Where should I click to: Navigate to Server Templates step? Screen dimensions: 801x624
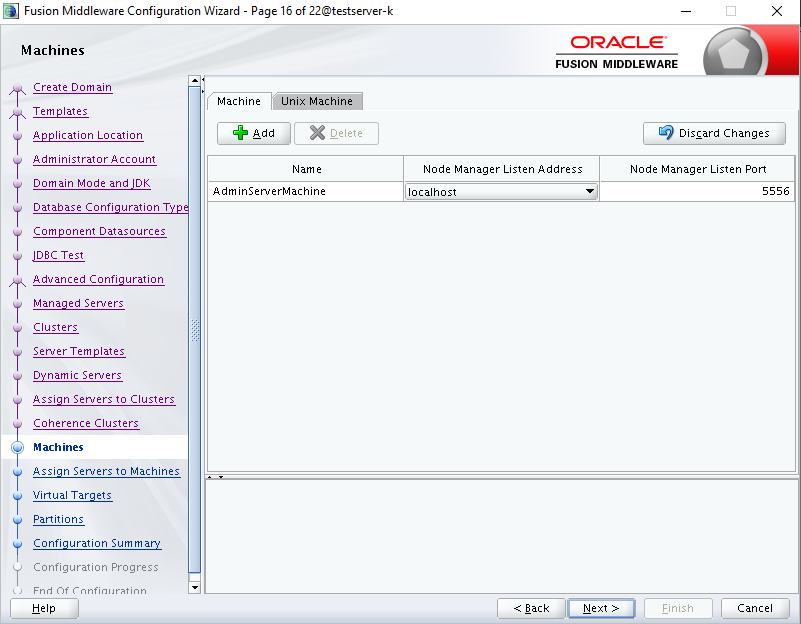click(79, 351)
